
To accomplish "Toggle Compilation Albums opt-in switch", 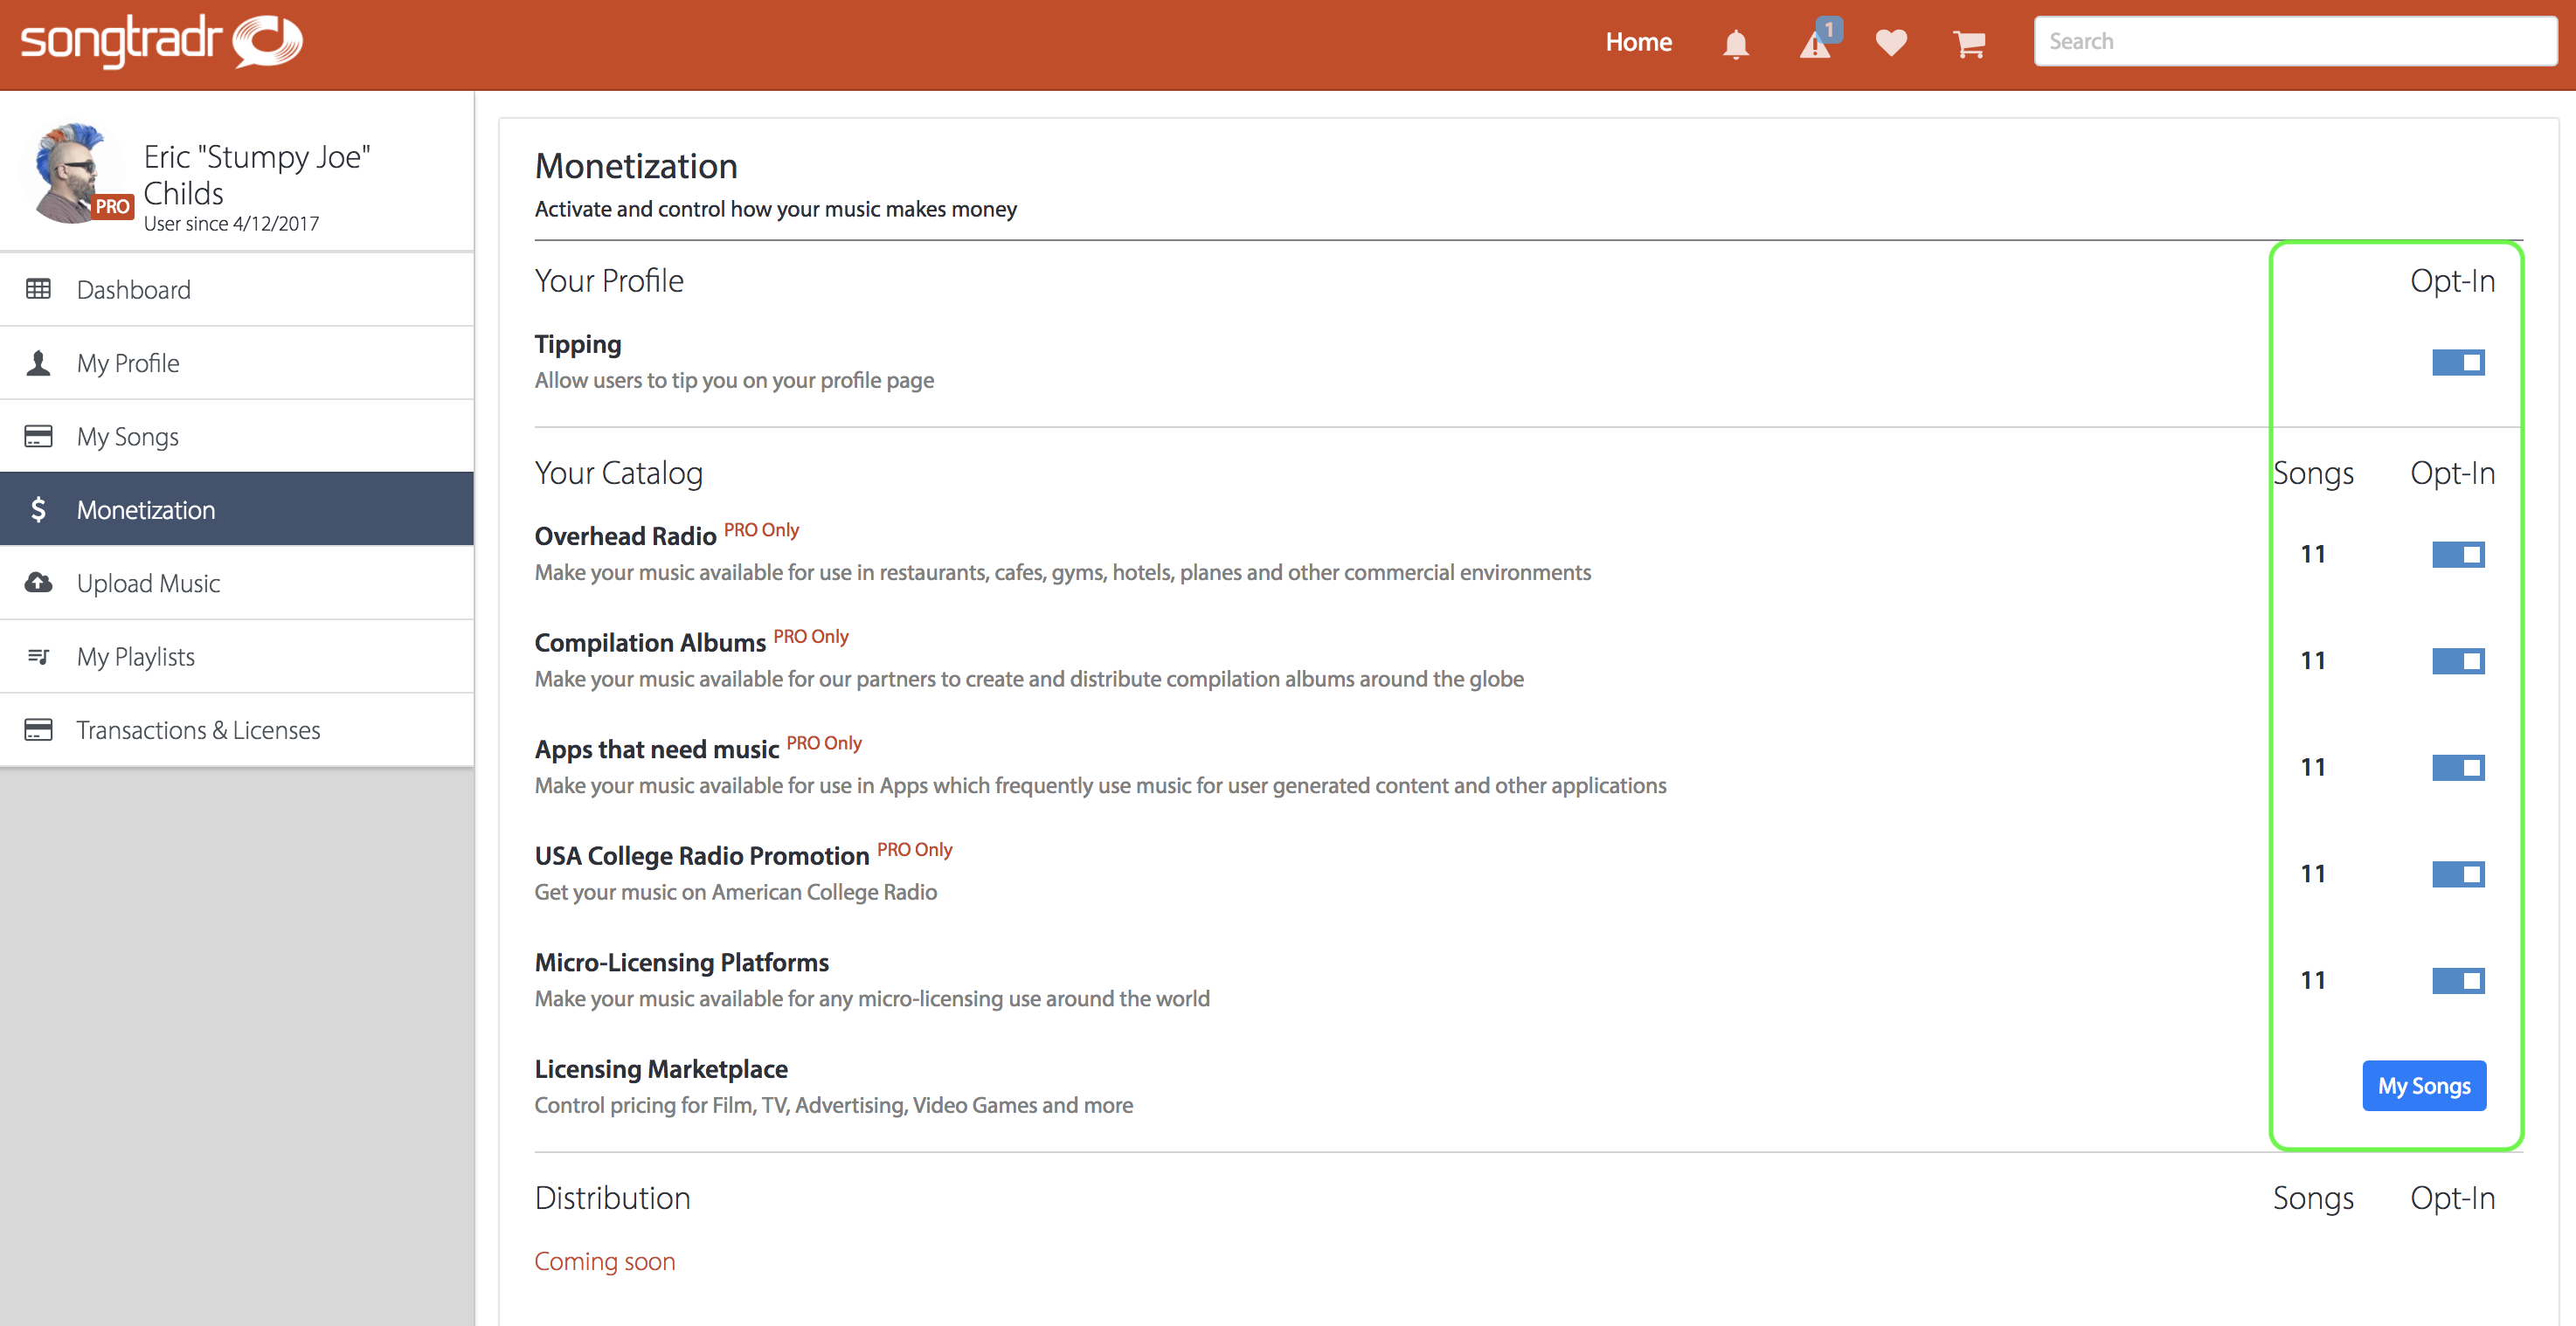I will [x=2458, y=660].
